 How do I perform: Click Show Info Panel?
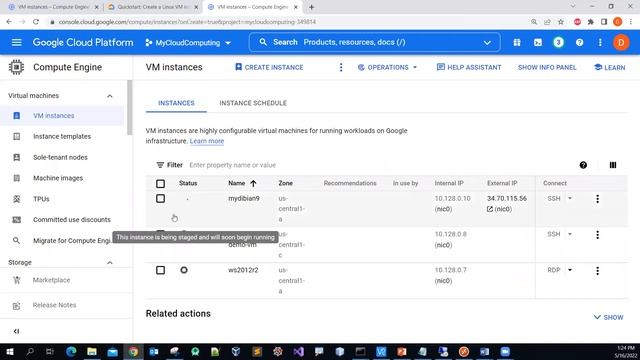point(547,67)
